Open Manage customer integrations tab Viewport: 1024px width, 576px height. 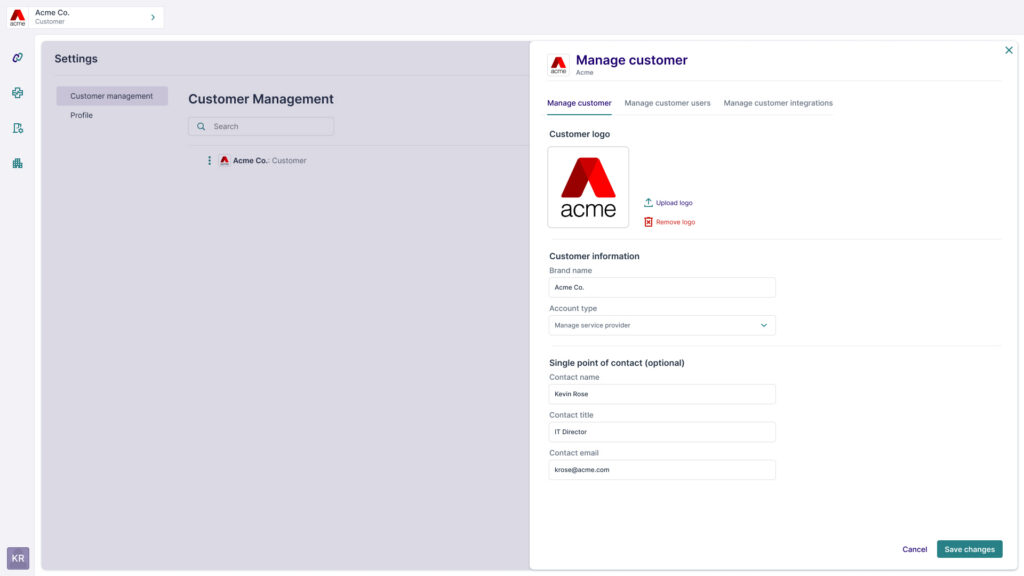point(778,103)
